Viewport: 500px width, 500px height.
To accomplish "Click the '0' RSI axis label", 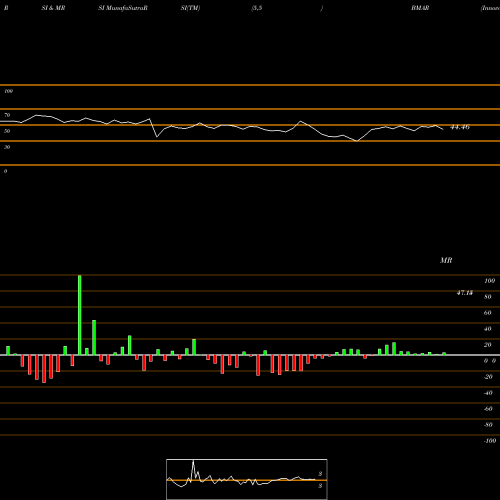I will click(x=5, y=171).
